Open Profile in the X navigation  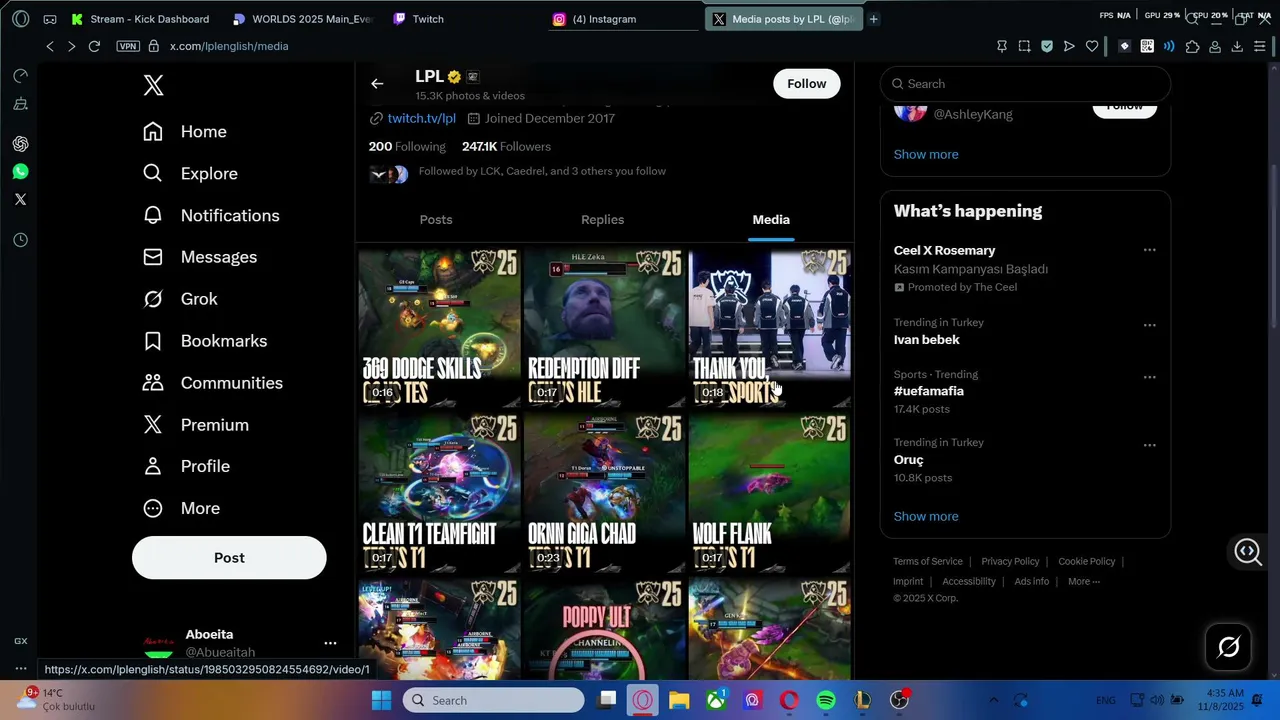[x=187, y=466]
